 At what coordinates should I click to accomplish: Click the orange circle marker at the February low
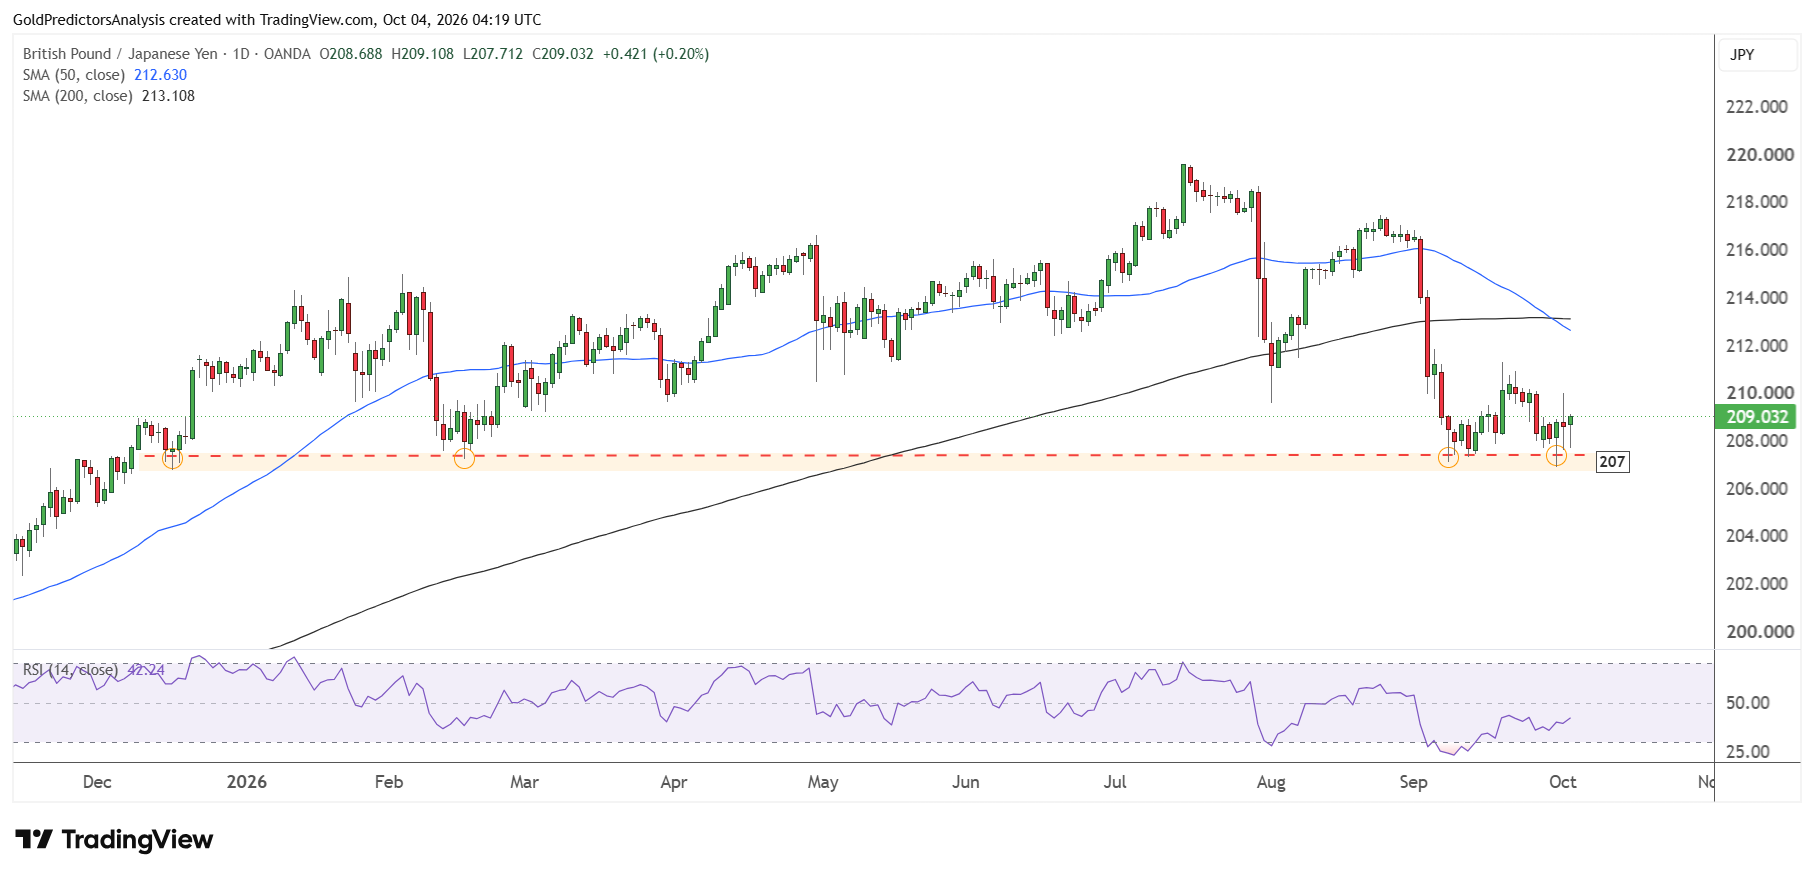[464, 459]
